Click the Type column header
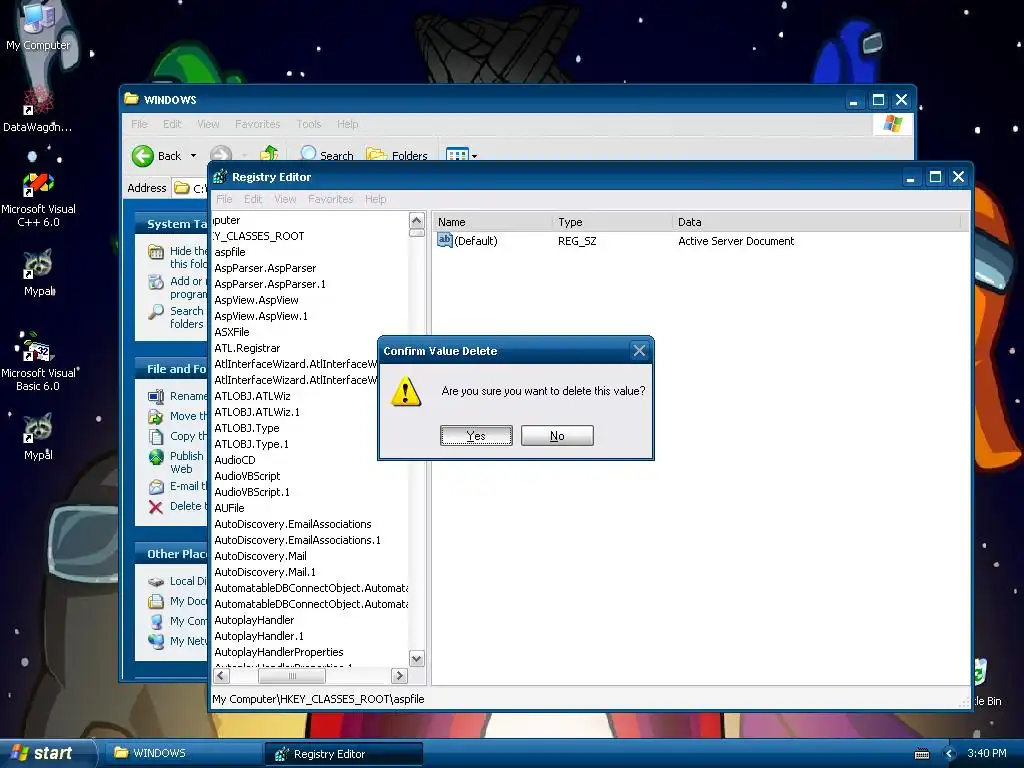 pos(613,222)
